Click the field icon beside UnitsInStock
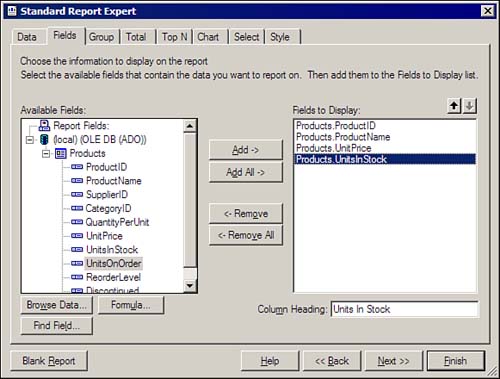The image size is (500, 379). pyautogui.click(x=77, y=249)
